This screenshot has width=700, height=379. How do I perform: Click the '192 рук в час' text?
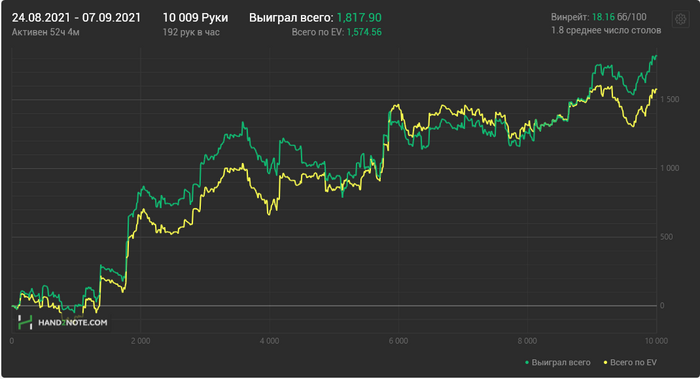coord(191,32)
